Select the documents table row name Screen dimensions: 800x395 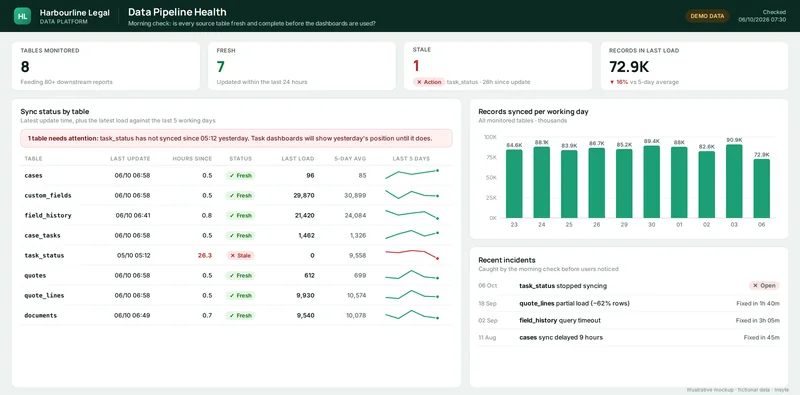(x=41, y=315)
